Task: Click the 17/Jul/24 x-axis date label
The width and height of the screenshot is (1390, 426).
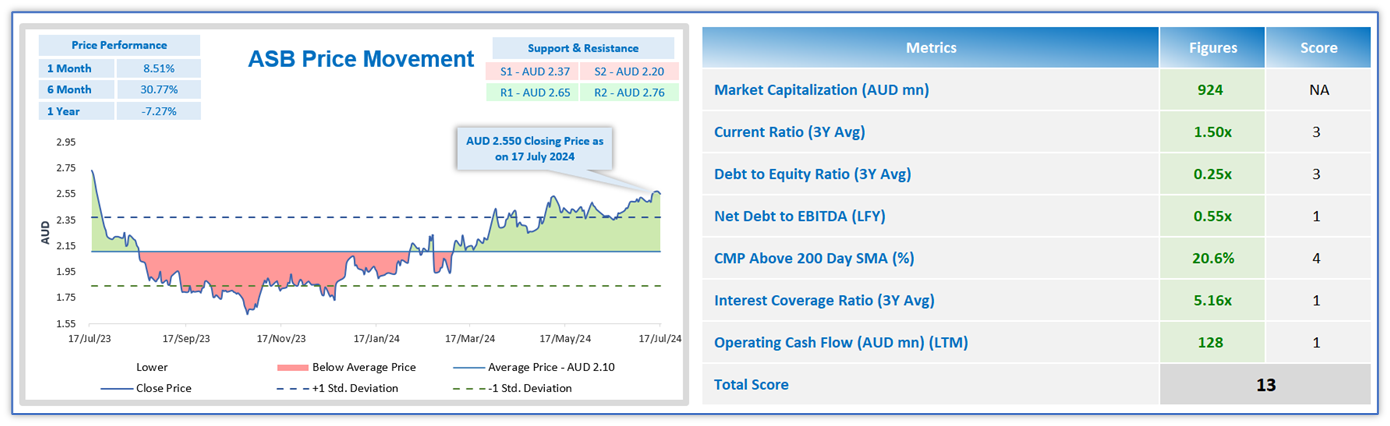Action: 661,339
